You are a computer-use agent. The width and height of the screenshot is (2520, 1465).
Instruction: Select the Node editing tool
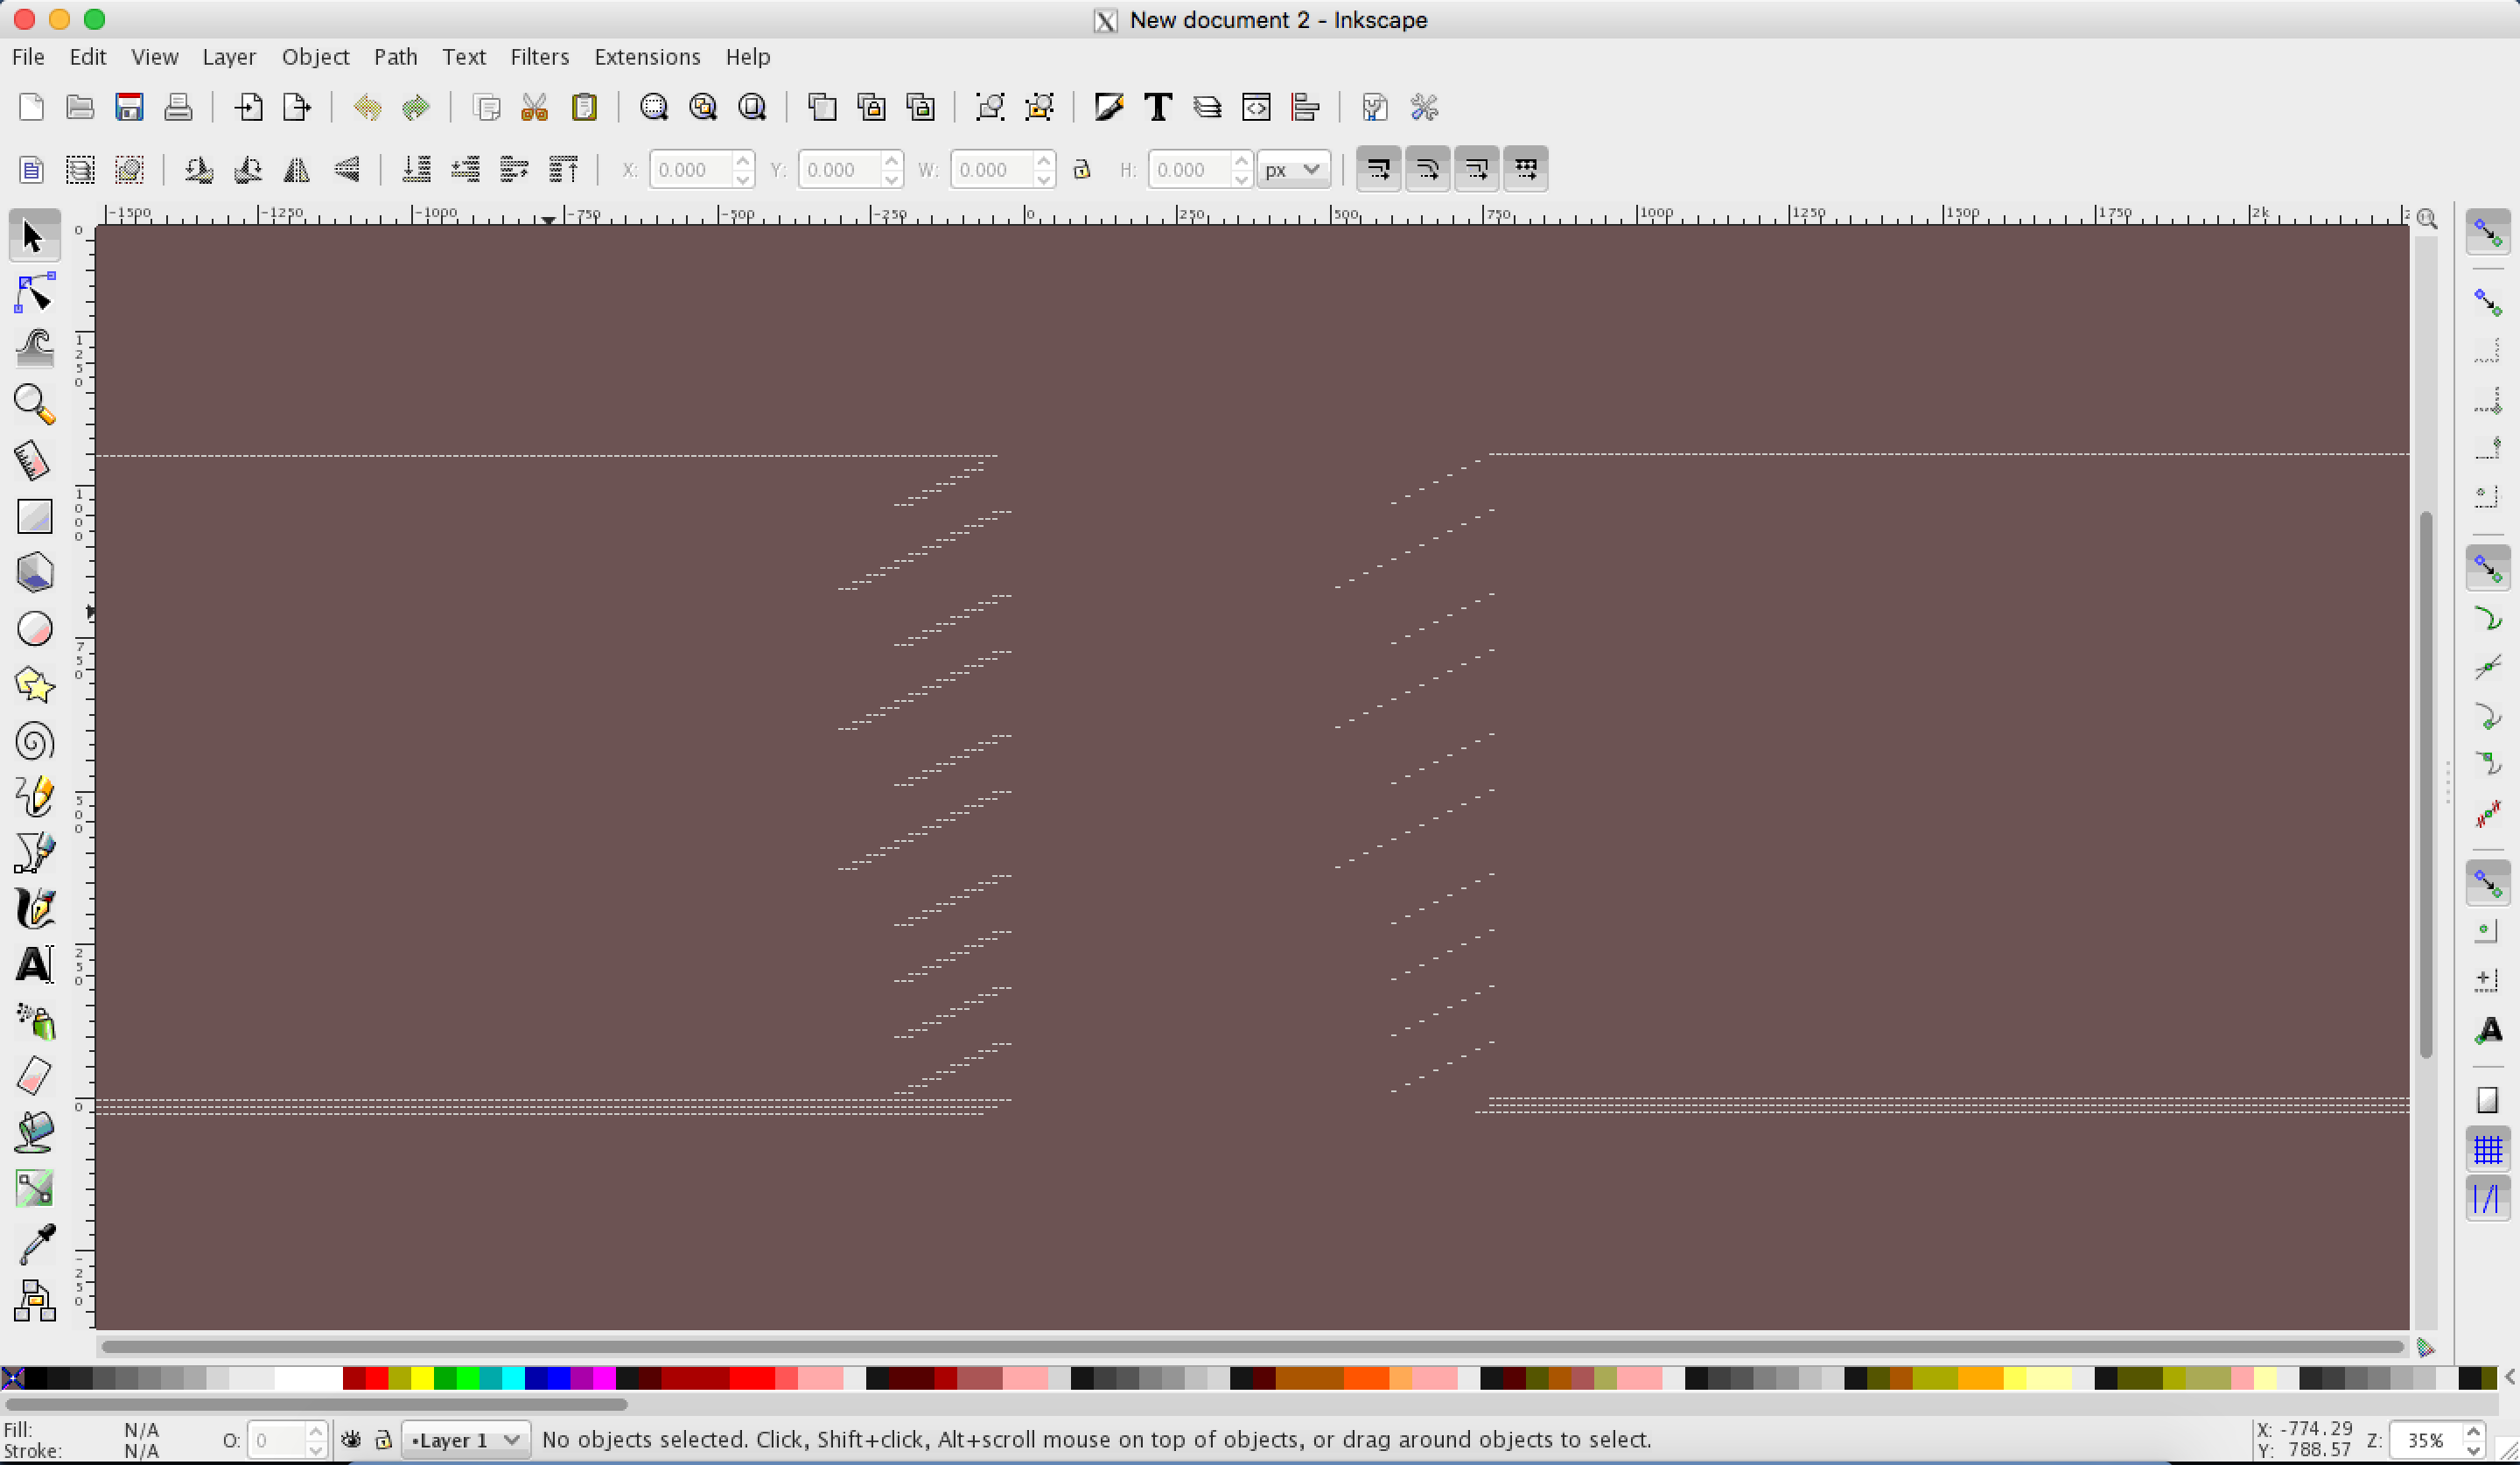[34, 292]
